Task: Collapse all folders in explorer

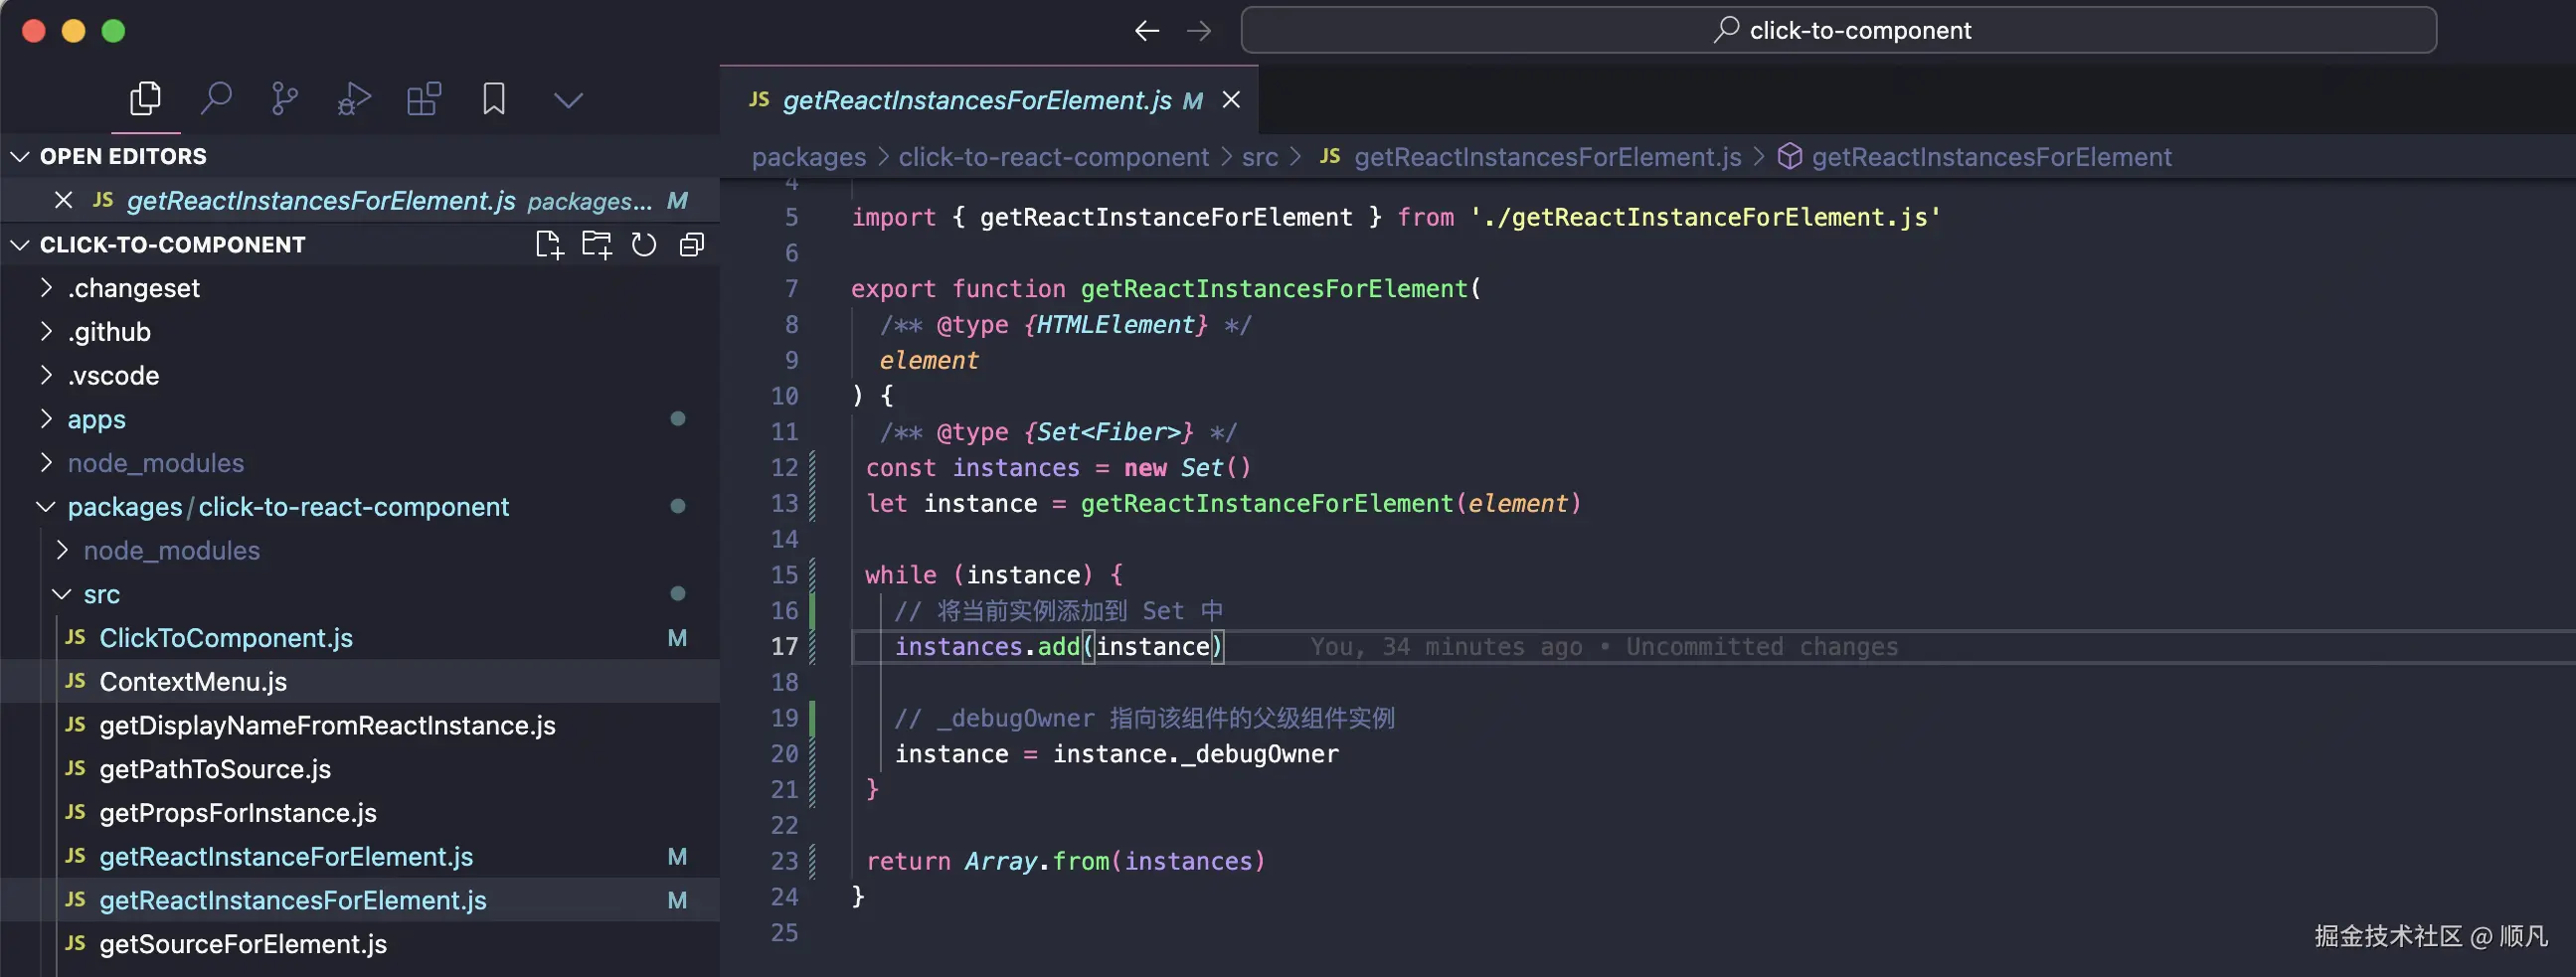Action: 692,245
